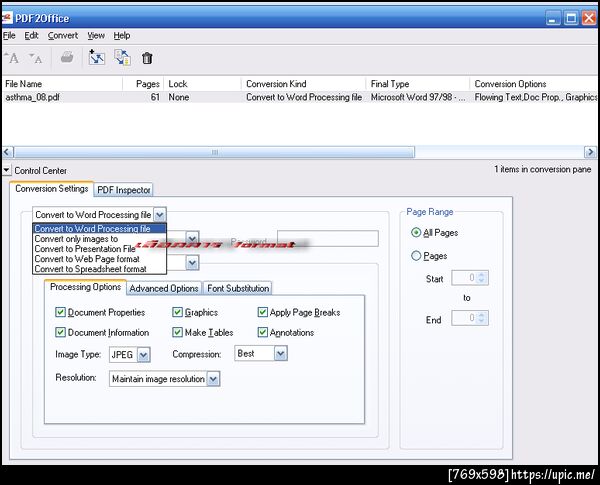600x485 pixels.
Task: Select the asthma_08.pdf file row
Action: [x=299, y=97]
